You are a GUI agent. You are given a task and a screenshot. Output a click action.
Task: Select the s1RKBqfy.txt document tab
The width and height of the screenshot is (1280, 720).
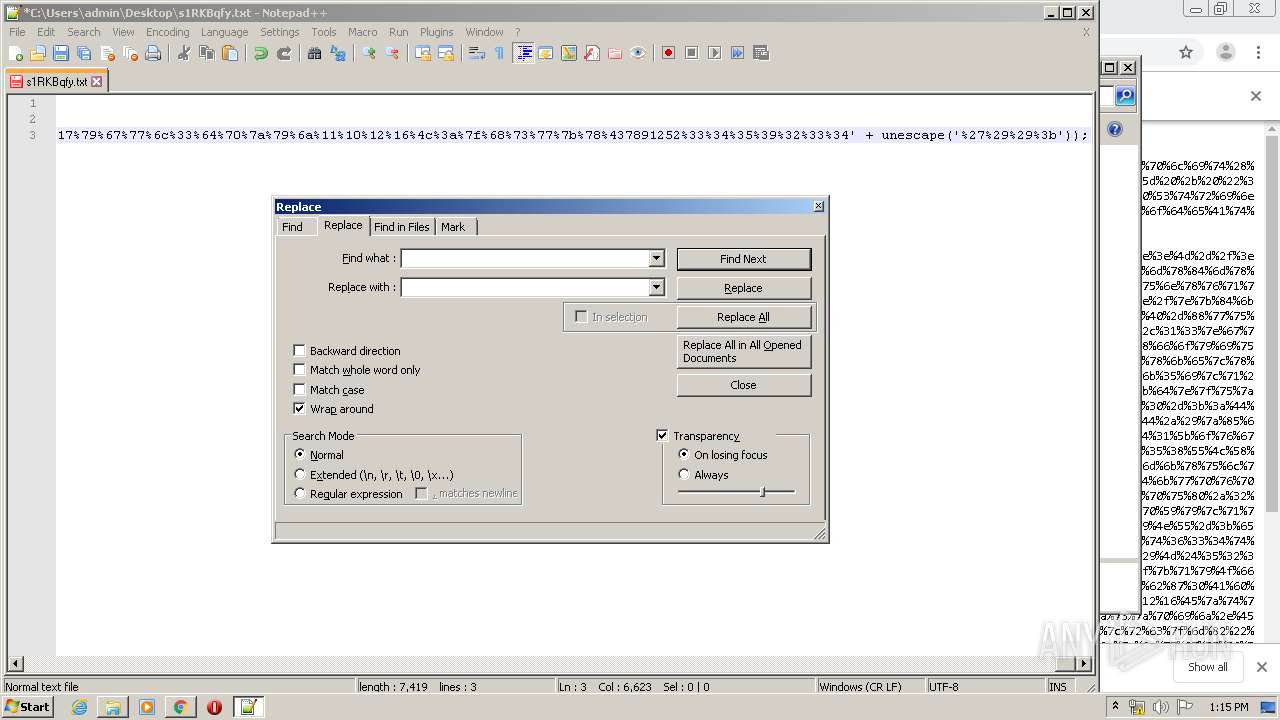click(x=56, y=81)
